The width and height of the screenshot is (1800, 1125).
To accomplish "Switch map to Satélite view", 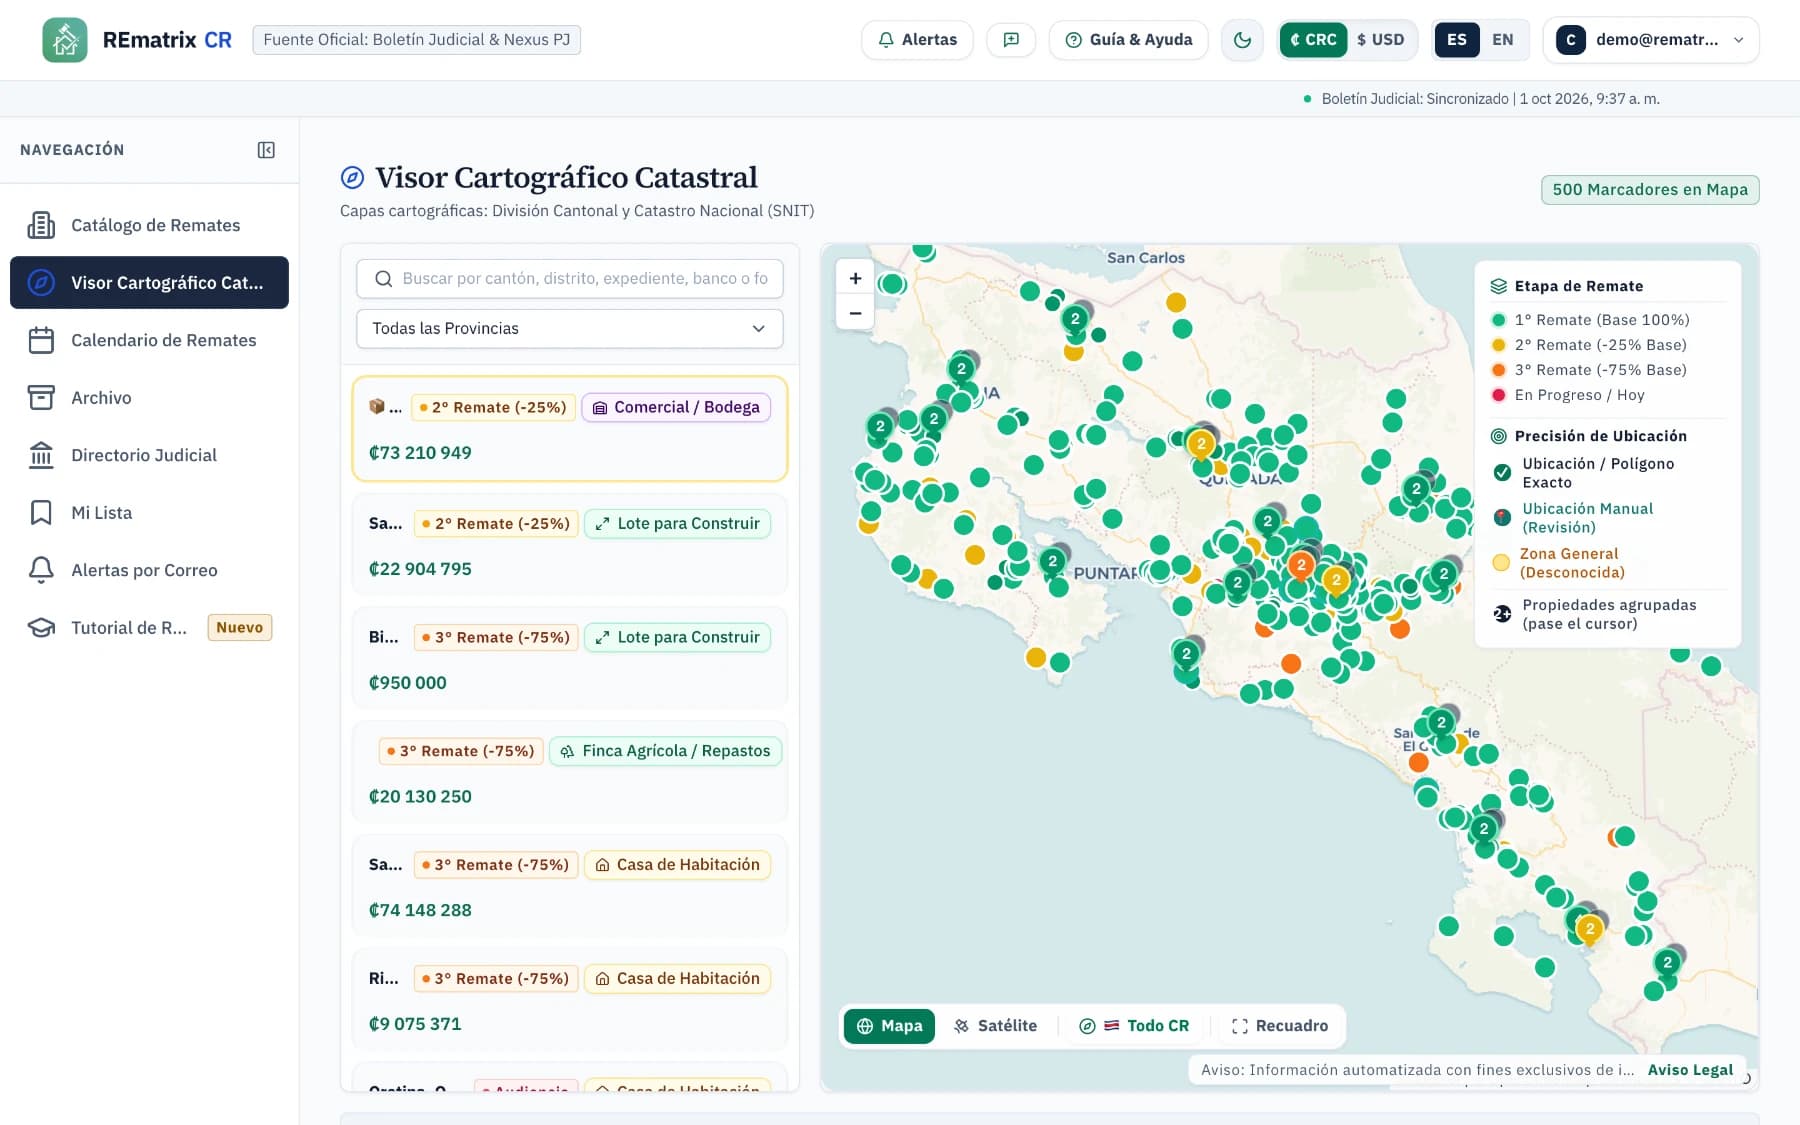I will coord(995,1026).
